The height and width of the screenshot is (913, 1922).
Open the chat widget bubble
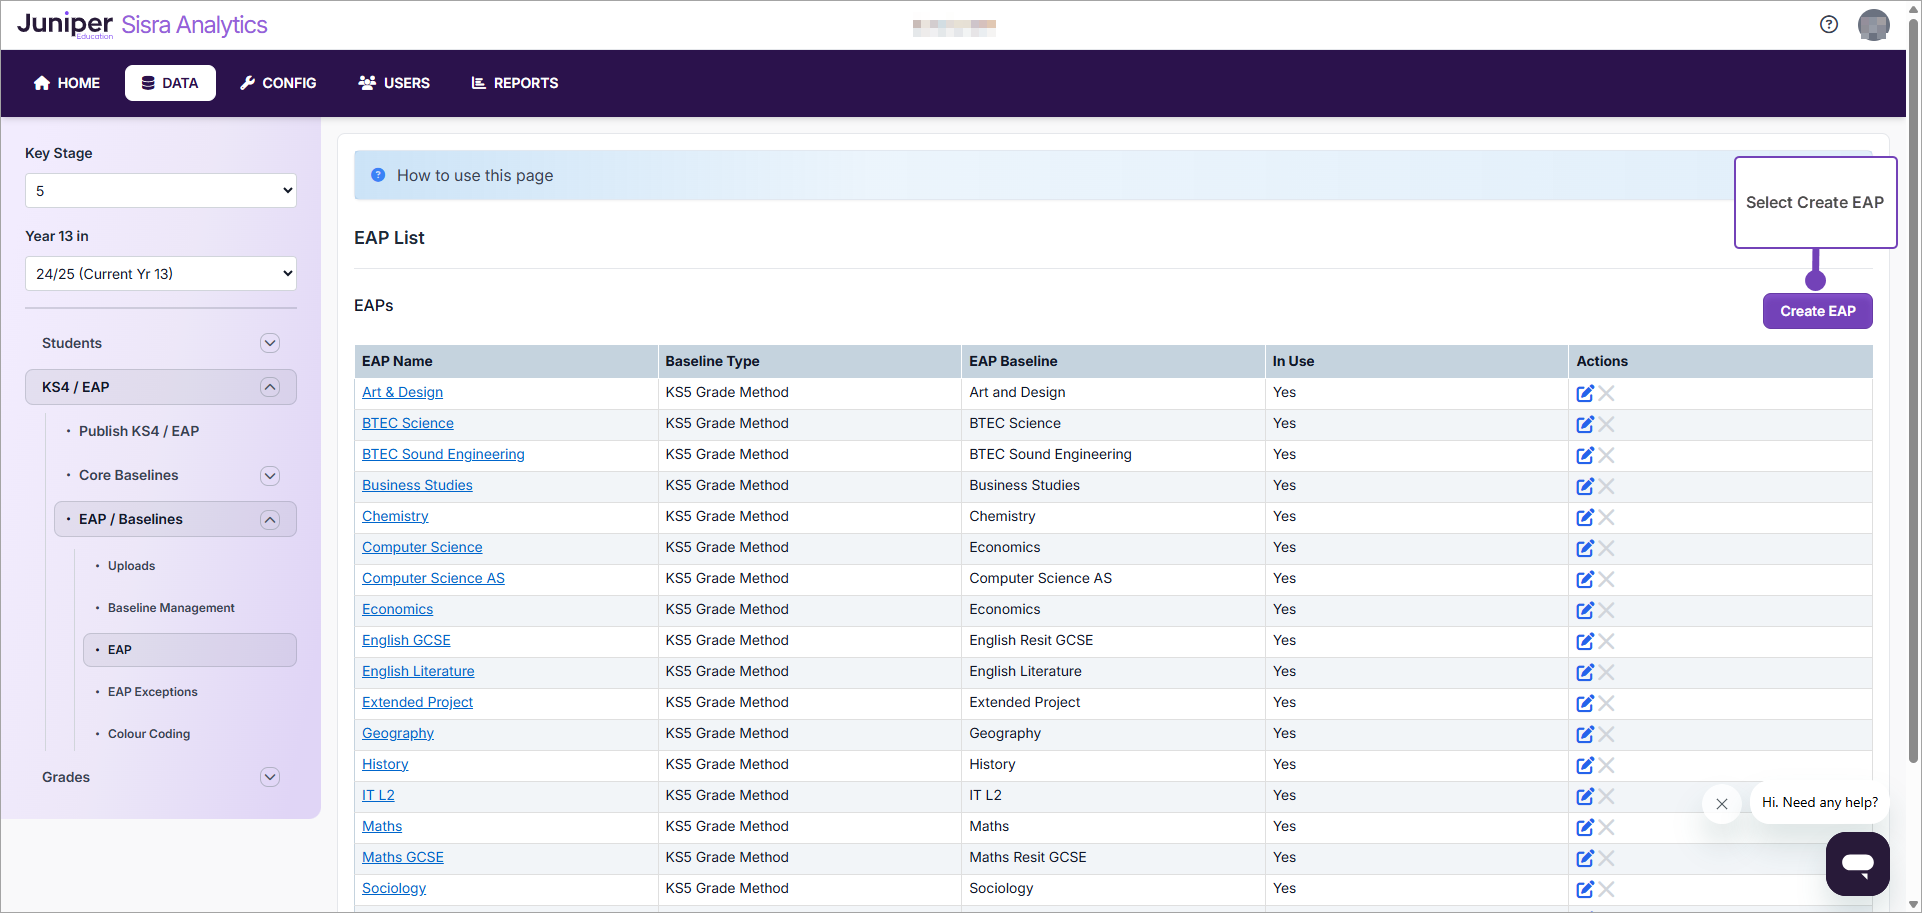[x=1857, y=863]
